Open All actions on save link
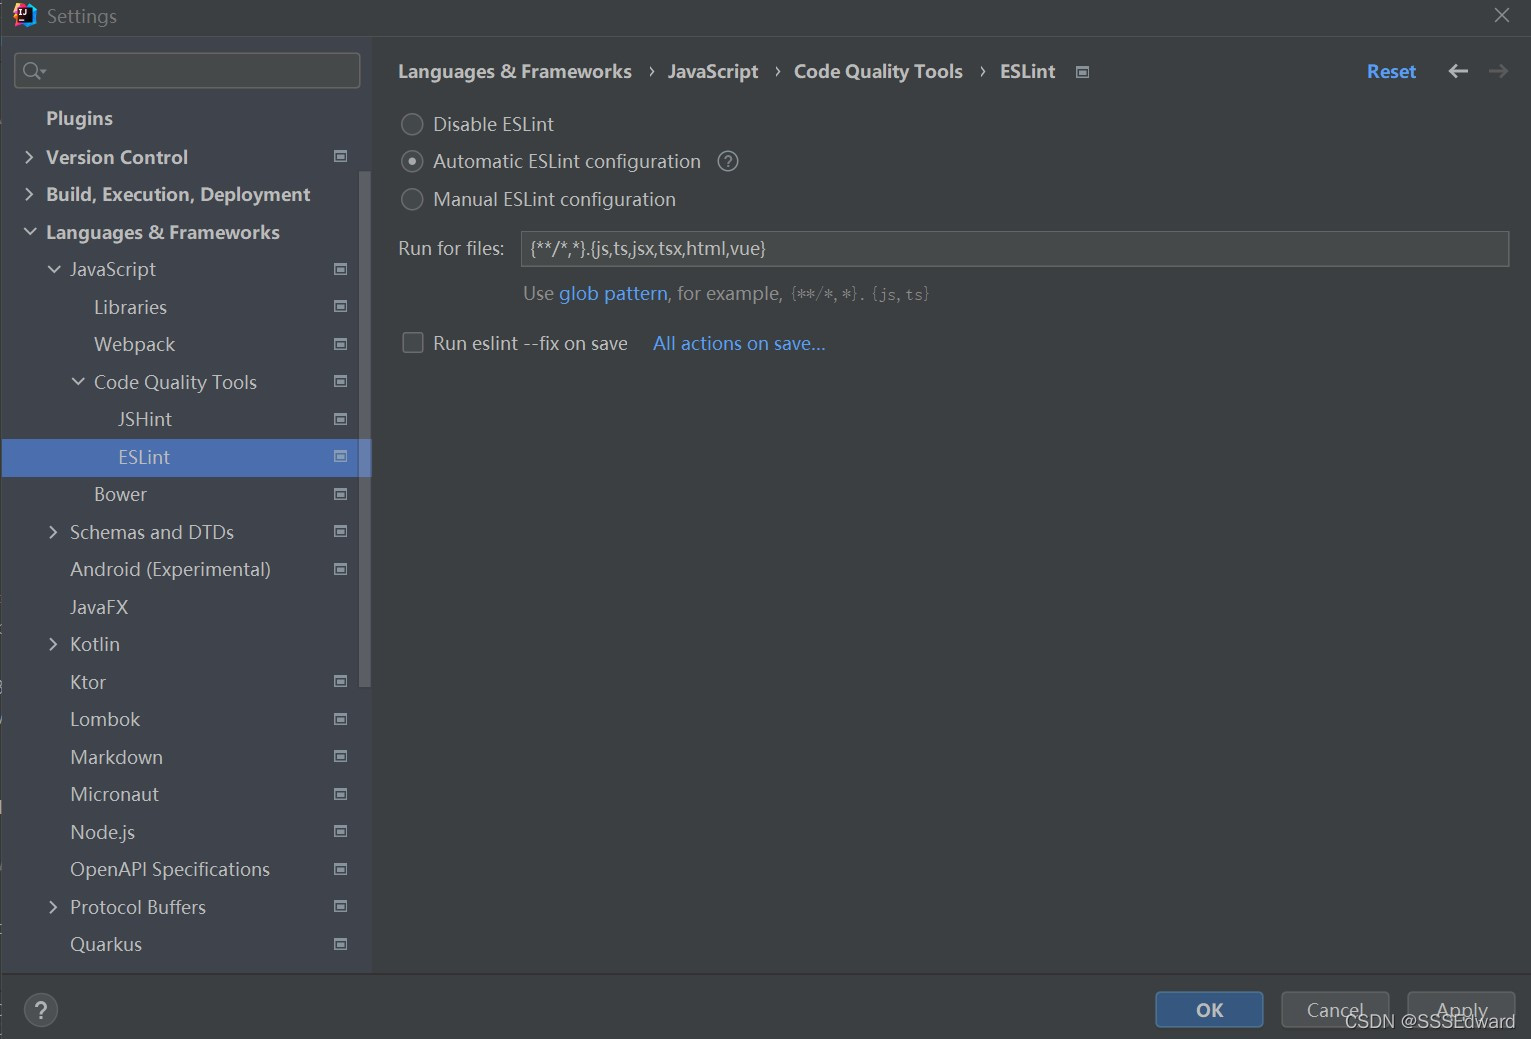This screenshot has width=1531, height=1039. tap(739, 343)
